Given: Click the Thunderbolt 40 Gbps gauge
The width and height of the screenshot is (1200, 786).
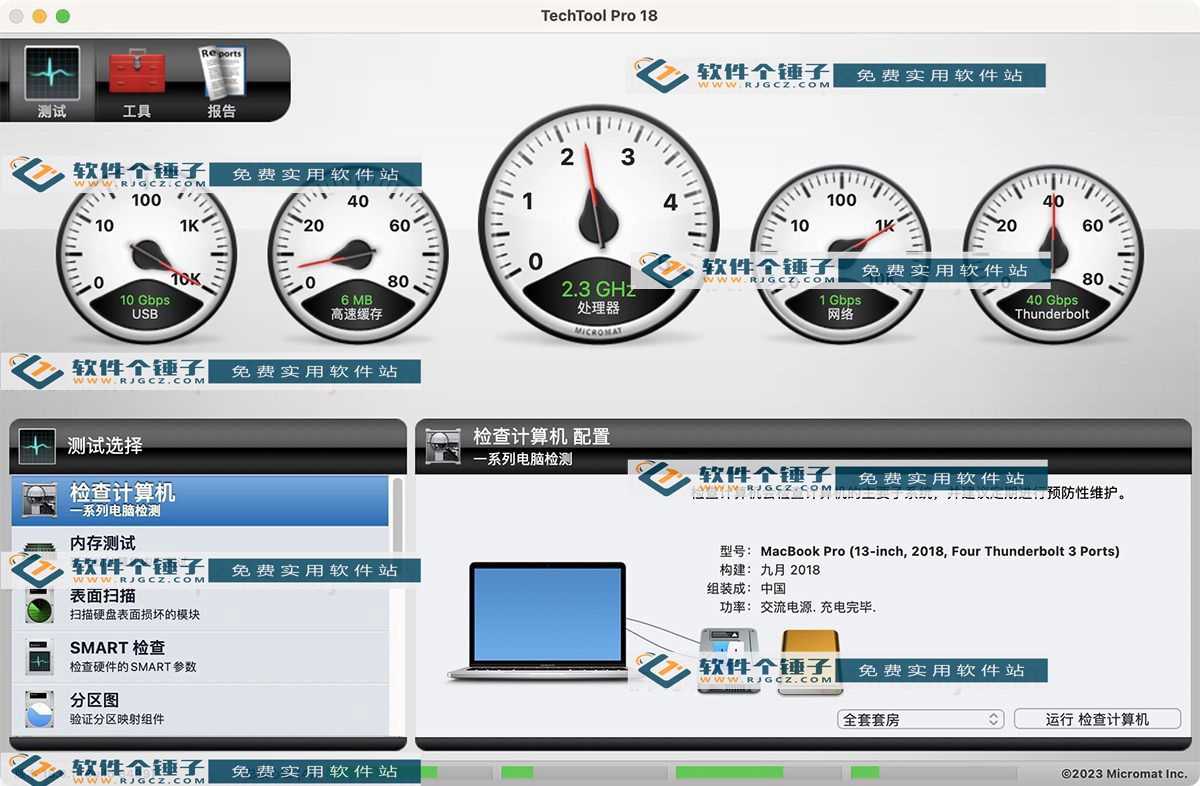Looking at the screenshot, I should tap(1053, 254).
